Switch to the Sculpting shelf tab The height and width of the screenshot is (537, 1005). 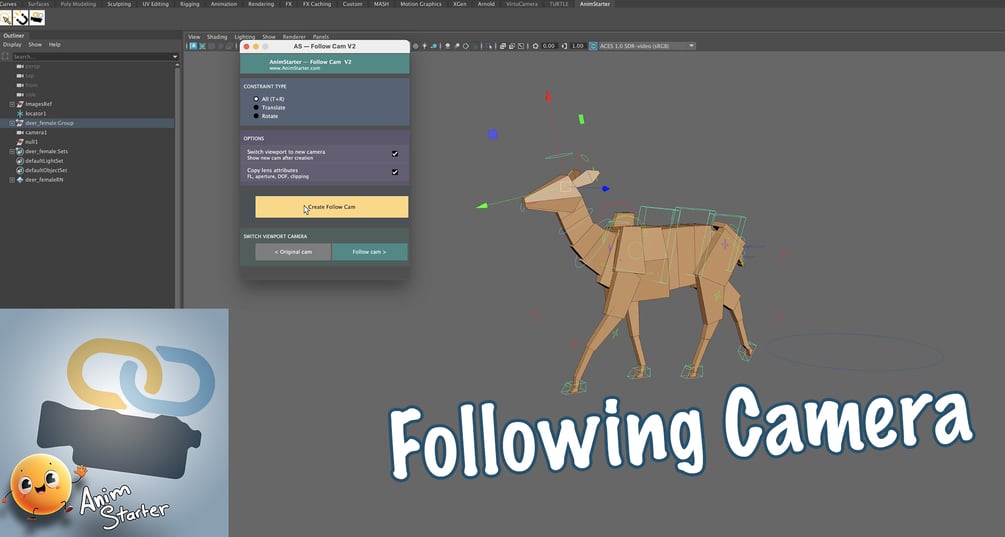[119, 4]
